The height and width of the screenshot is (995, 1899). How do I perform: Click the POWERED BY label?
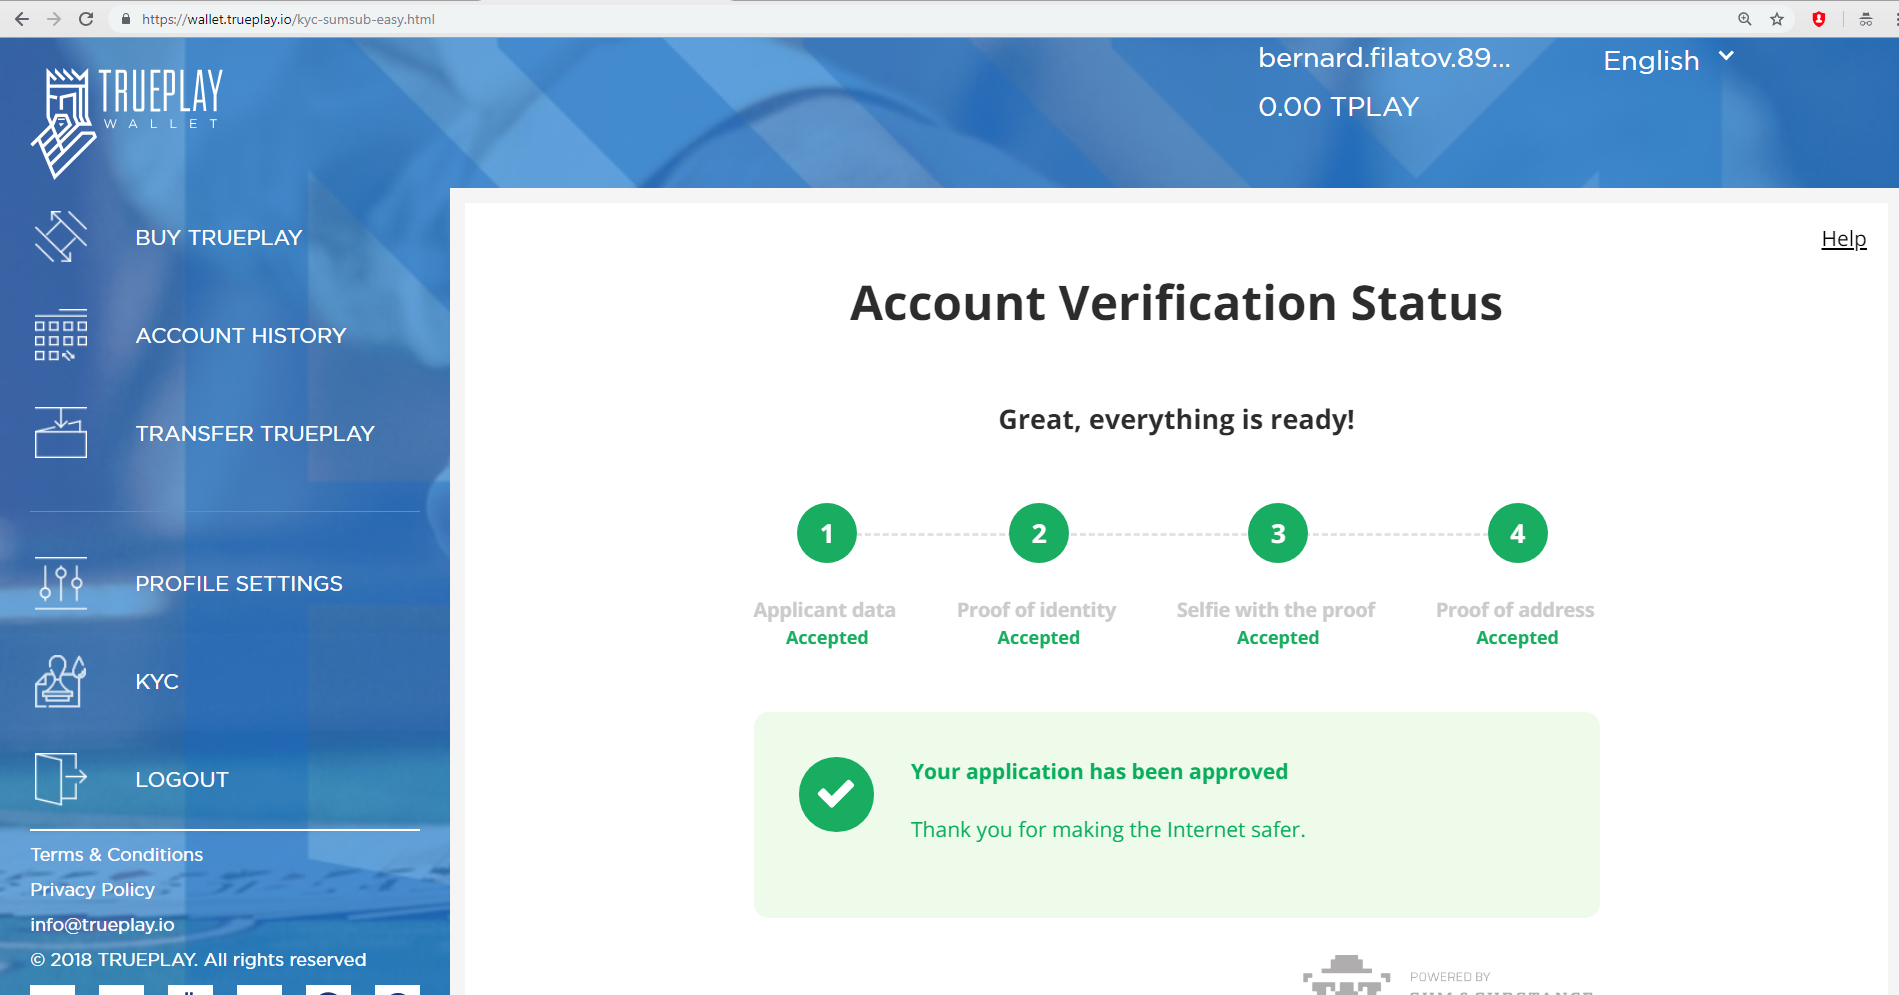[x=1450, y=977]
